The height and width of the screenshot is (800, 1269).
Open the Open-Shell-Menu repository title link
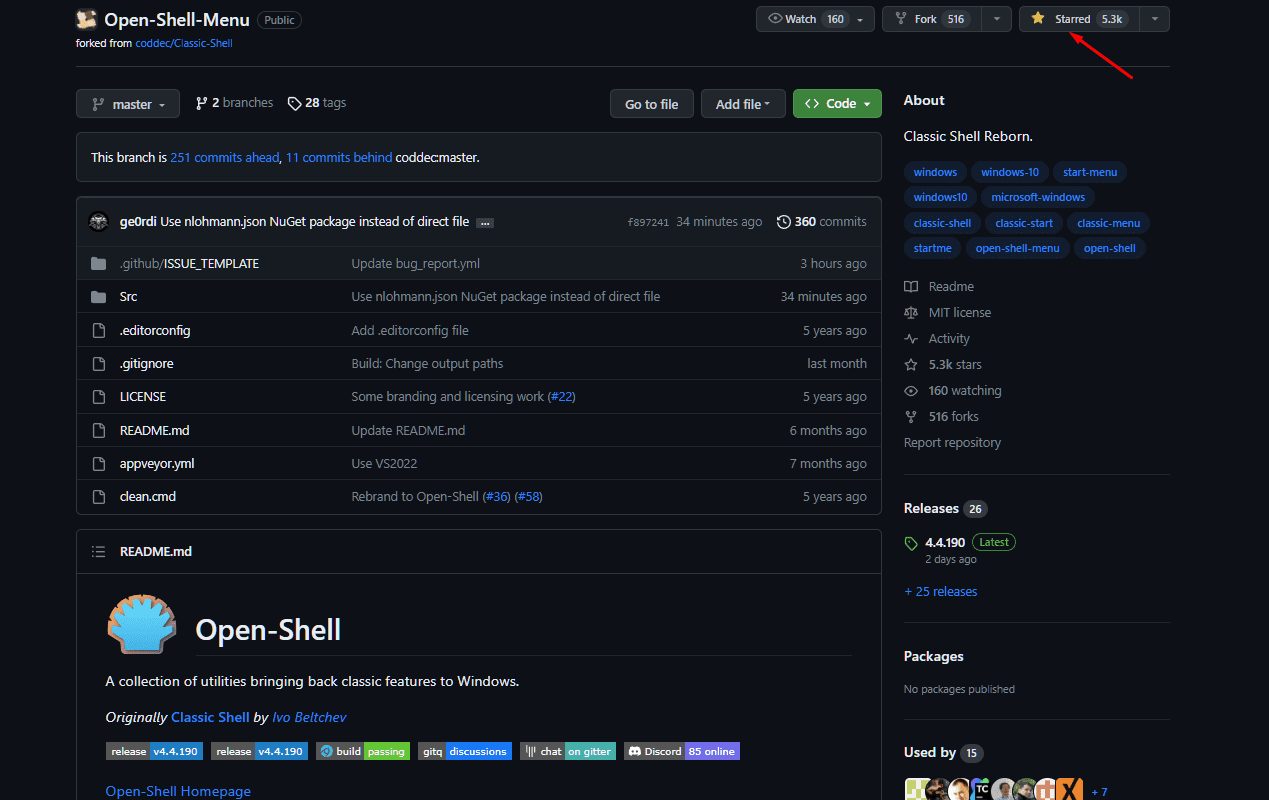coord(177,19)
